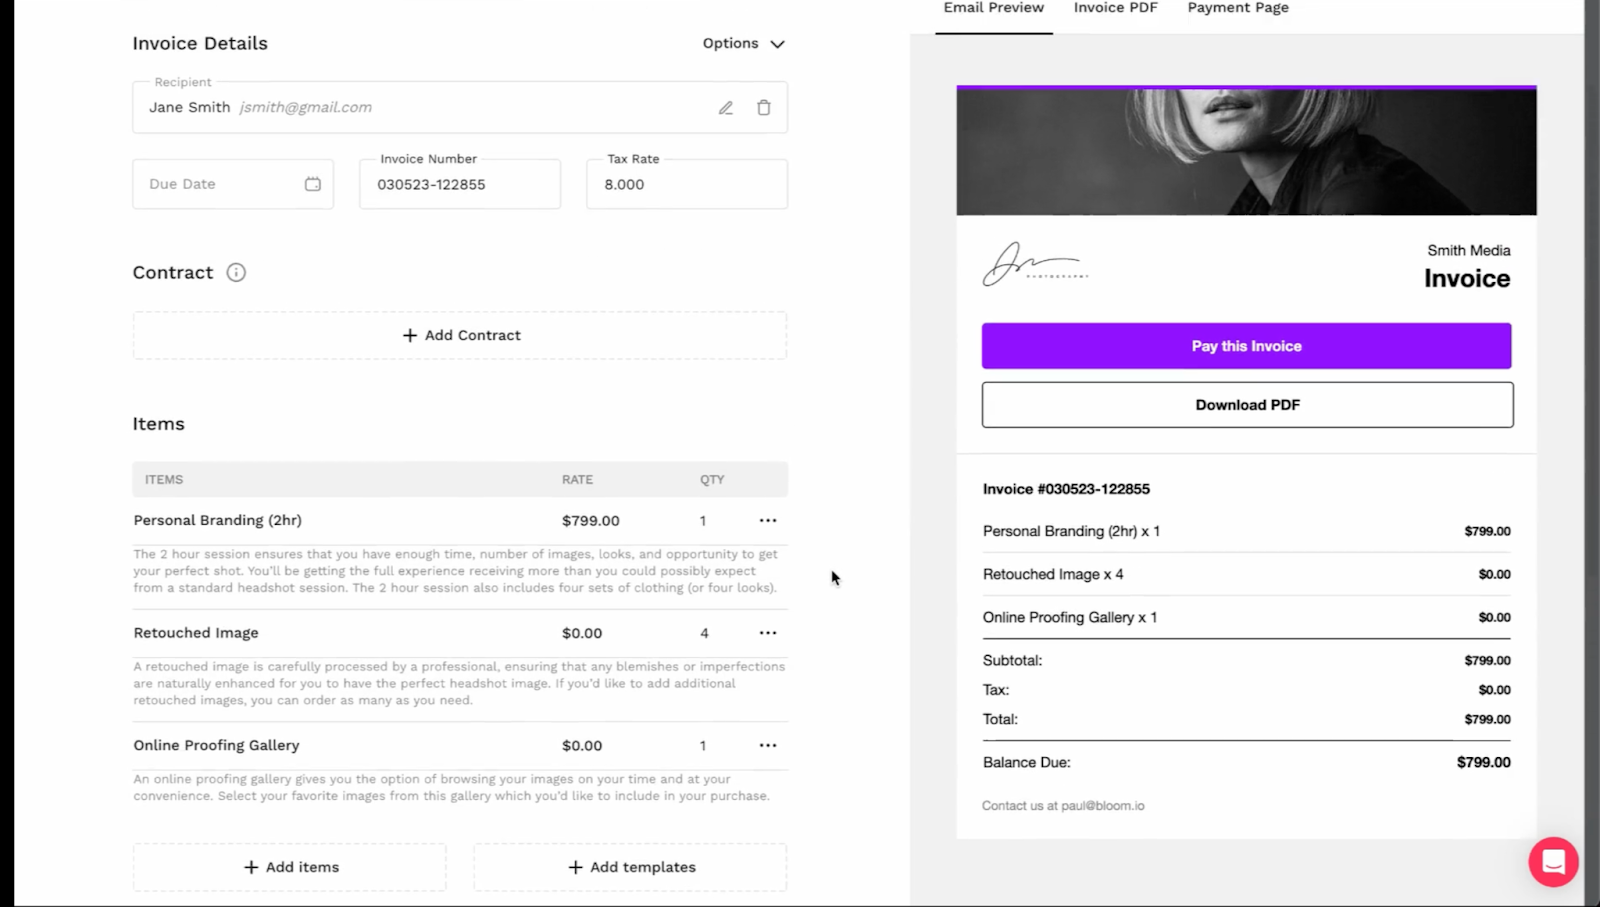Click the Add templates button
The height and width of the screenshot is (907, 1600).
[x=630, y=867]
